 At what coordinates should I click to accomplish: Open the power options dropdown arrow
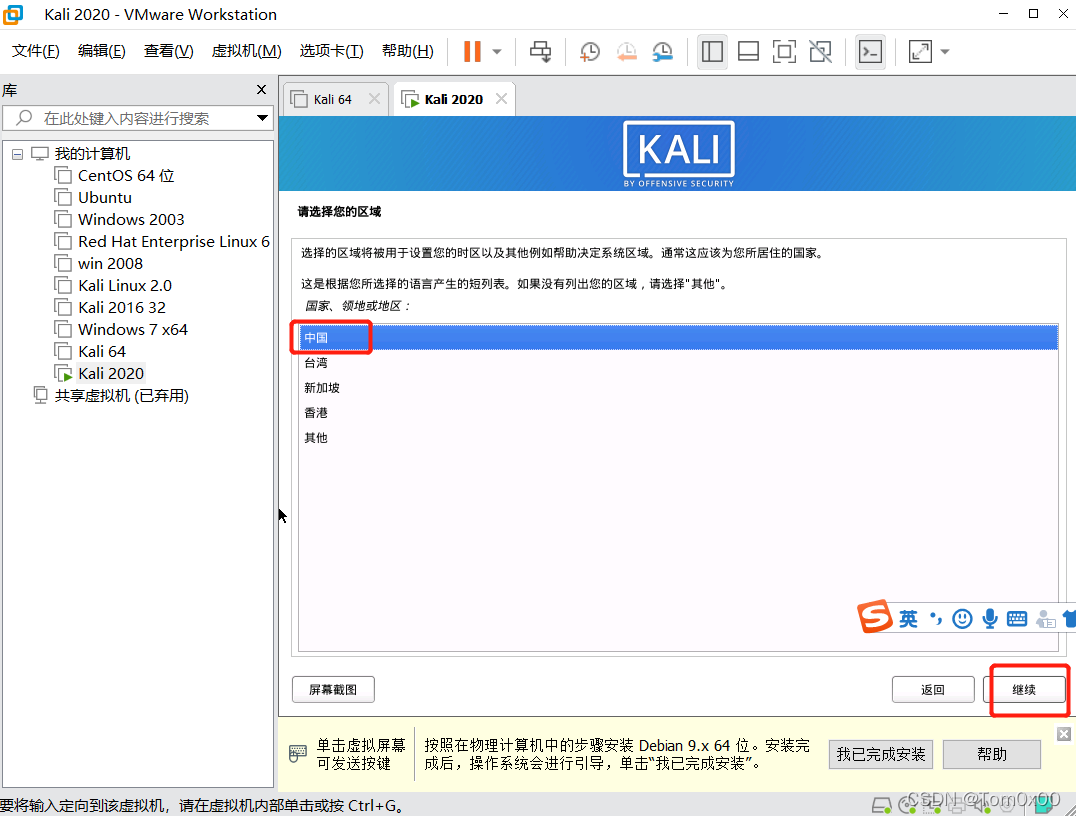point(497,51)
